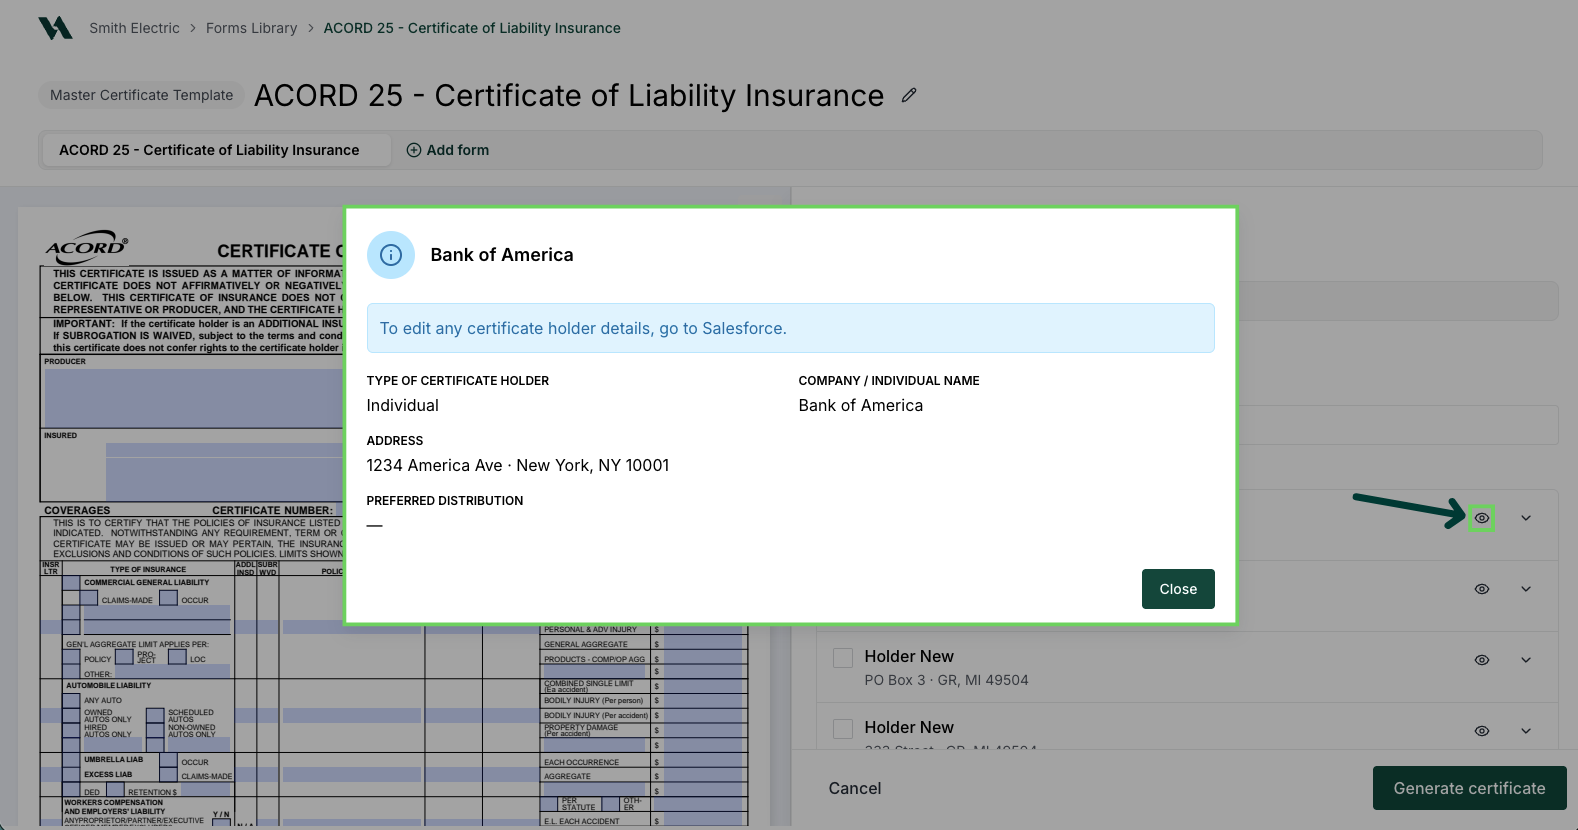Click the eye icon on the bottom Holder New row
Viewport: 1578px width, 830px height.
point(1482,731)
